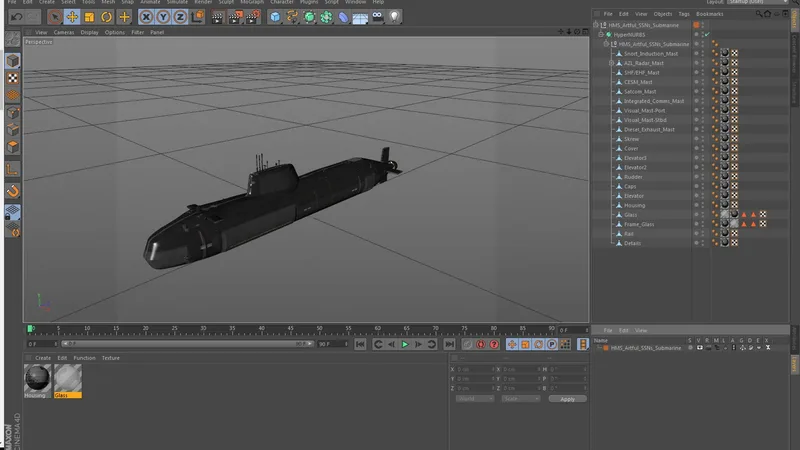Open the viewport Filter menu
Image resolution: width=800 pixels, height=450 pixels.
[138, 32]
